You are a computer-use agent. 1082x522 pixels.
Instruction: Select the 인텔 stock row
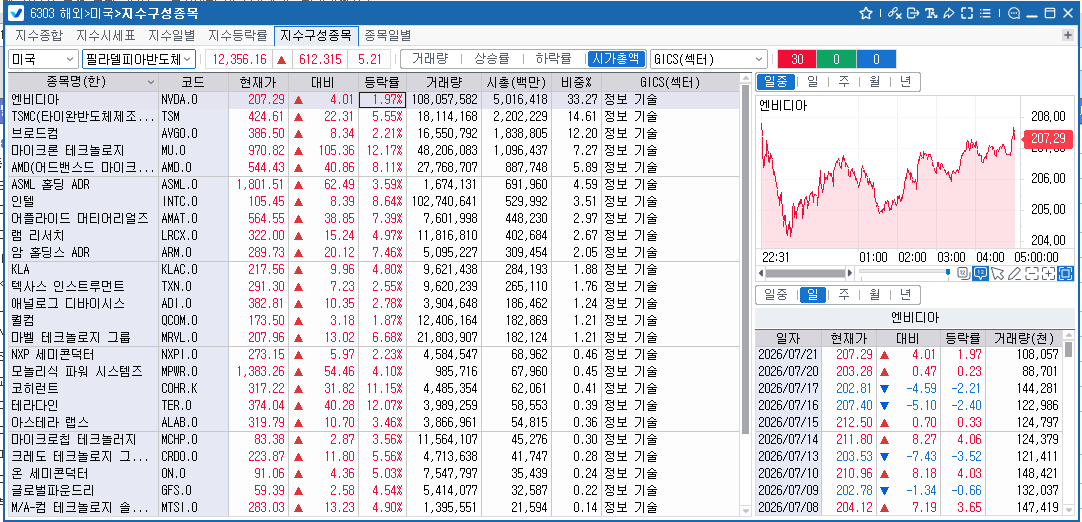point(373,201)
